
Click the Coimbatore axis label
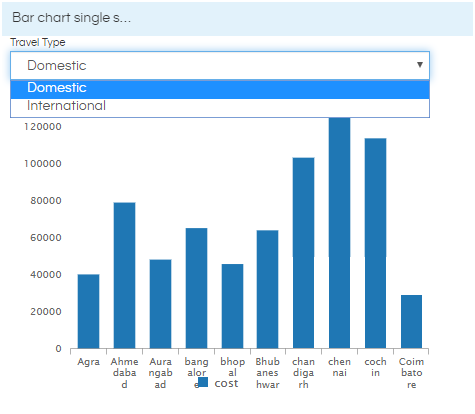pos(411,373)
